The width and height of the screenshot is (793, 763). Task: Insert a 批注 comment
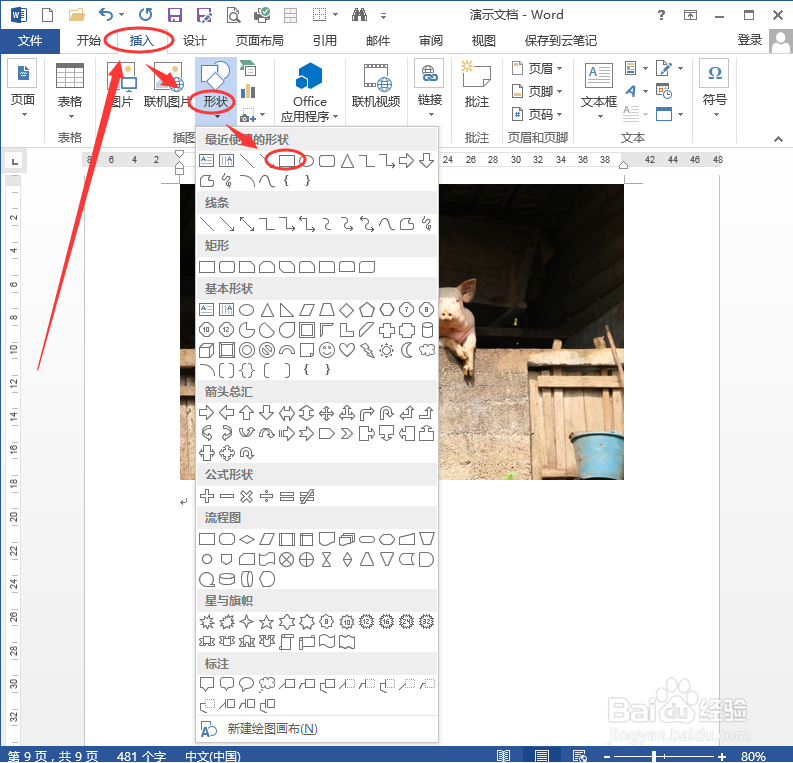pyautogui.click(x=476, y=85)
